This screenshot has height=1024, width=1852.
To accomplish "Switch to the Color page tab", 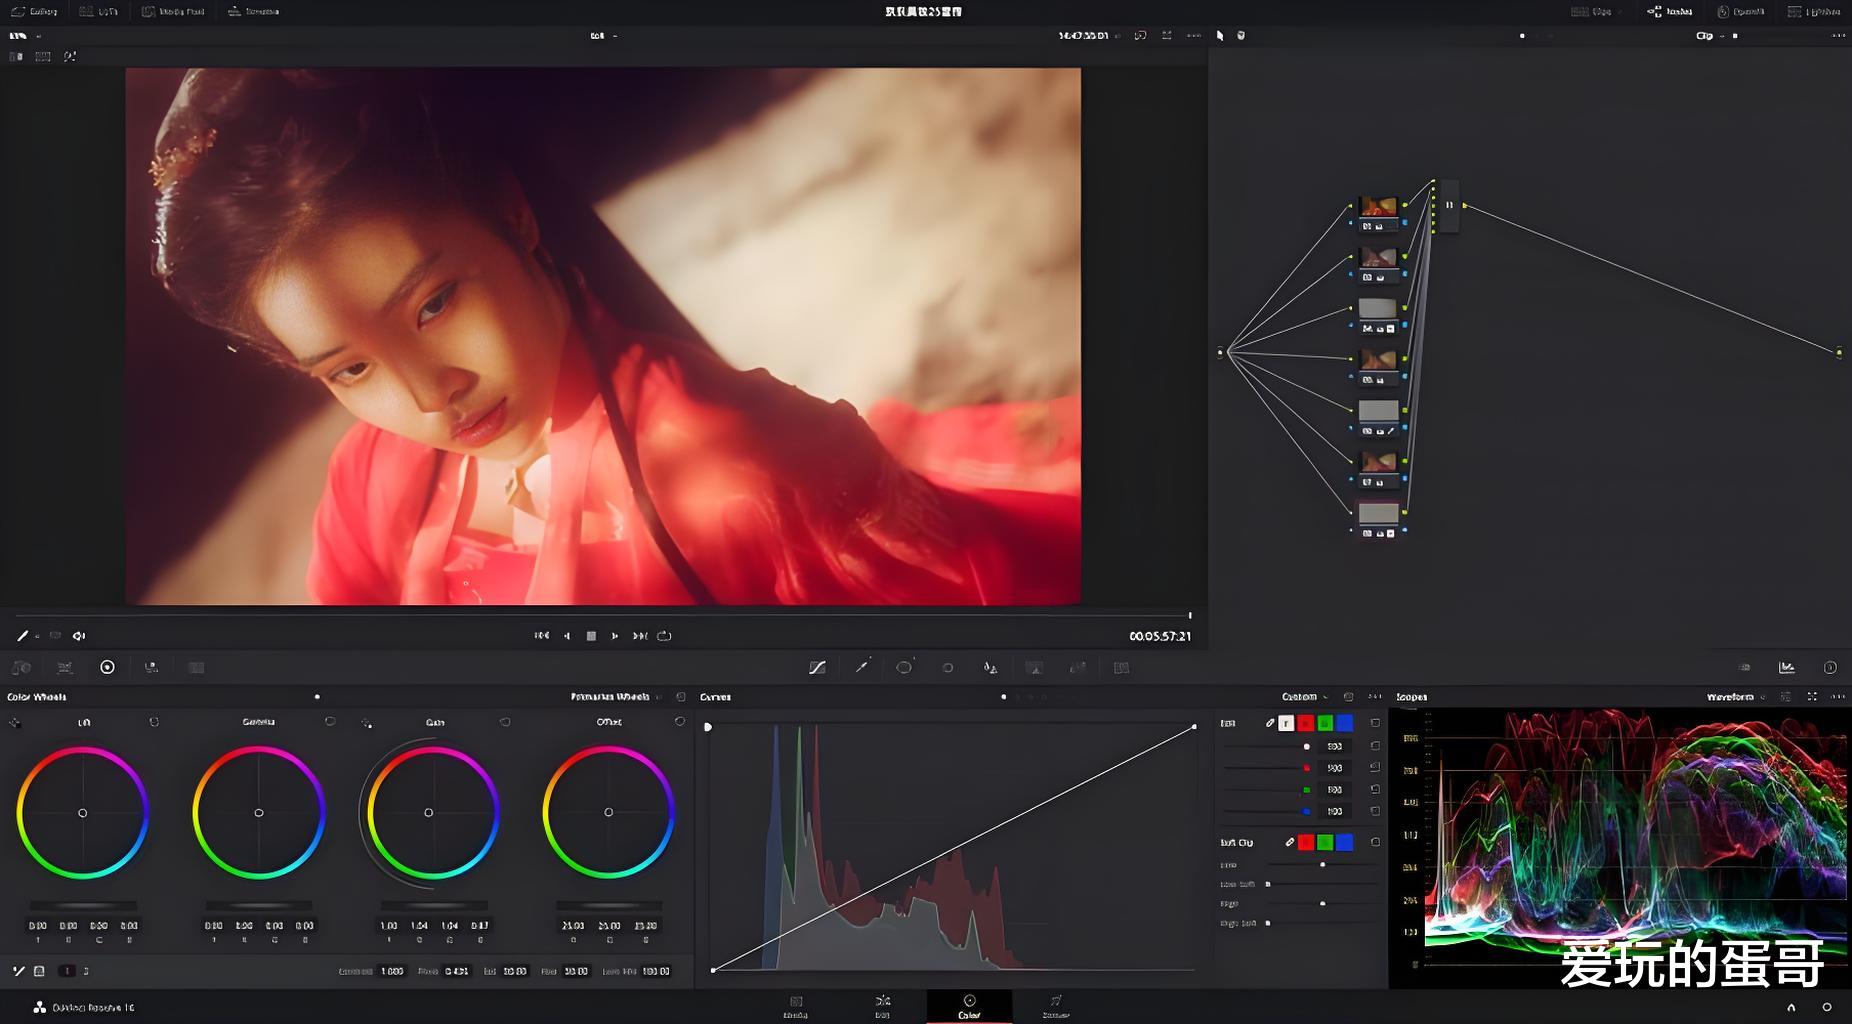I will [x=969, y=1006].
